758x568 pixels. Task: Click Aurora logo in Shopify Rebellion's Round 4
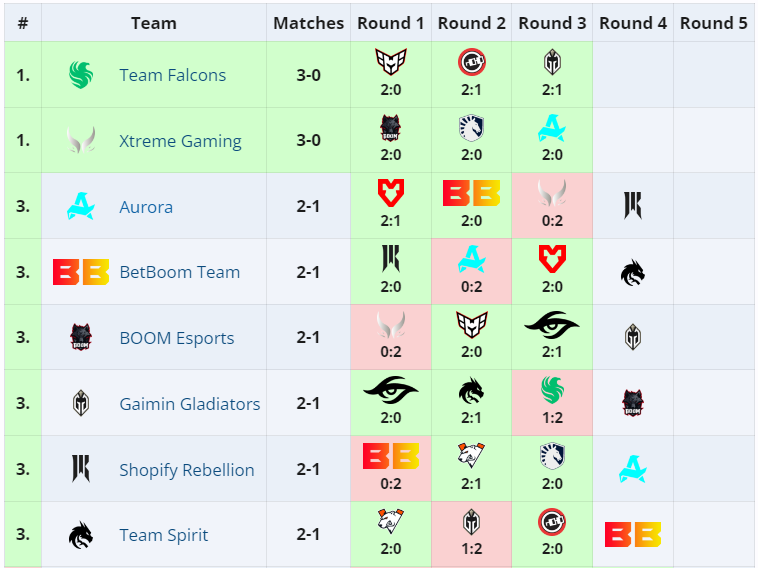click(x=632, y=469)
